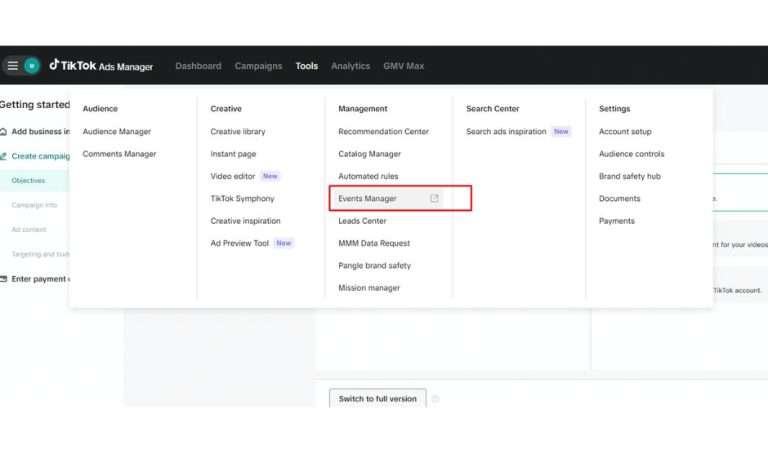Select Creative library
Screen dimensions: 768x453
click(x=238, y=132)
